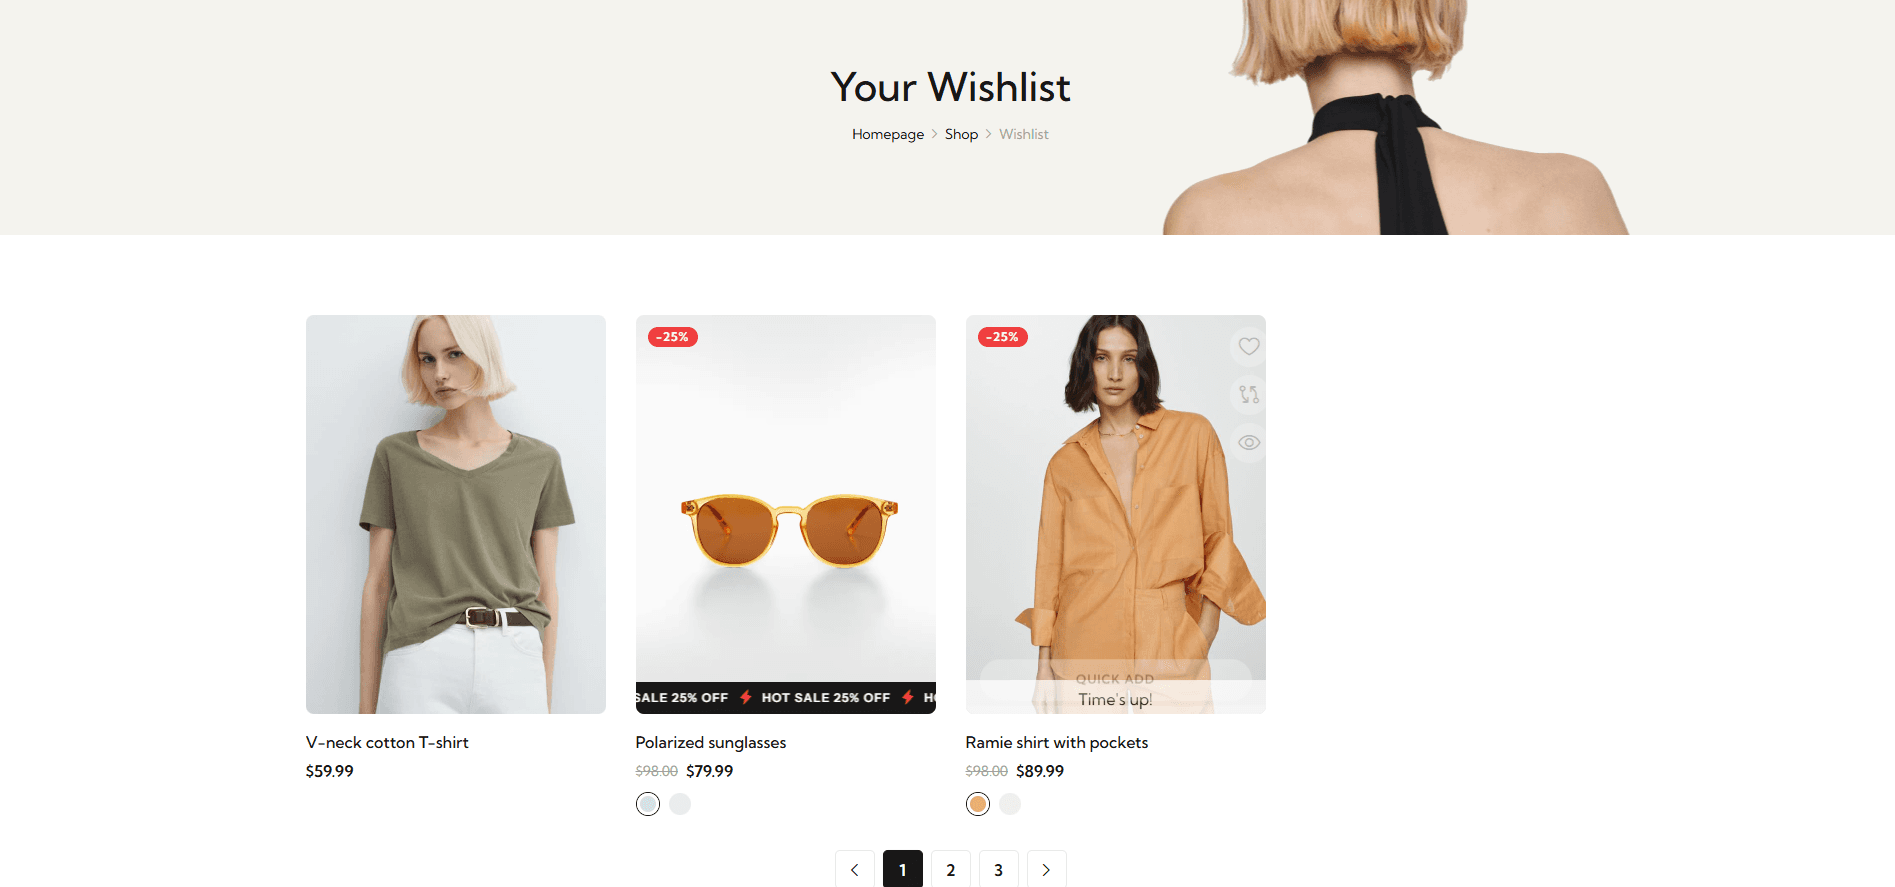Open page 2 of the wishlist
1895x887 pixels.
[951, 870]
